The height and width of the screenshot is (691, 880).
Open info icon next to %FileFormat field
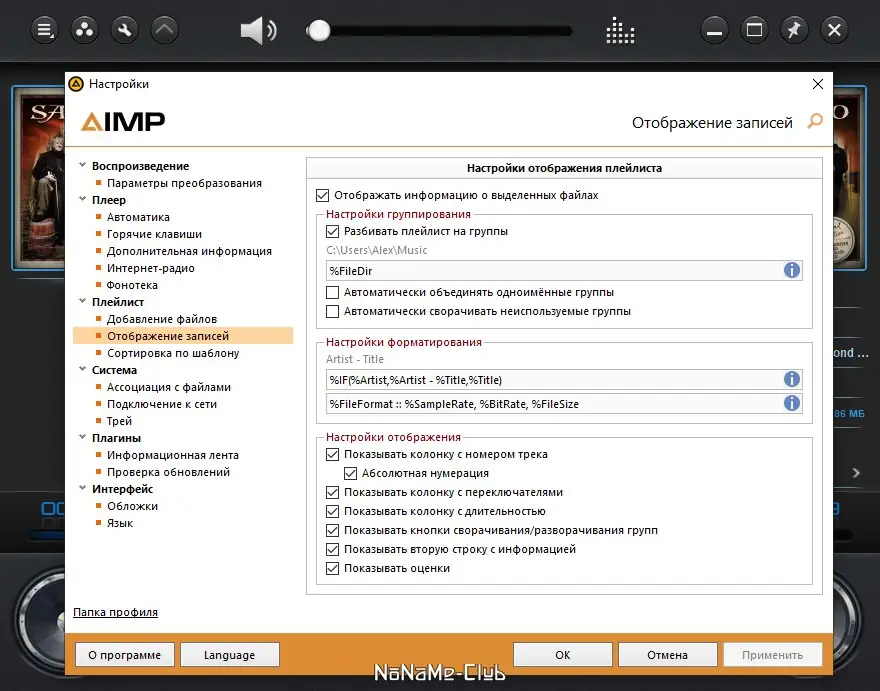(x=791, y=403)
